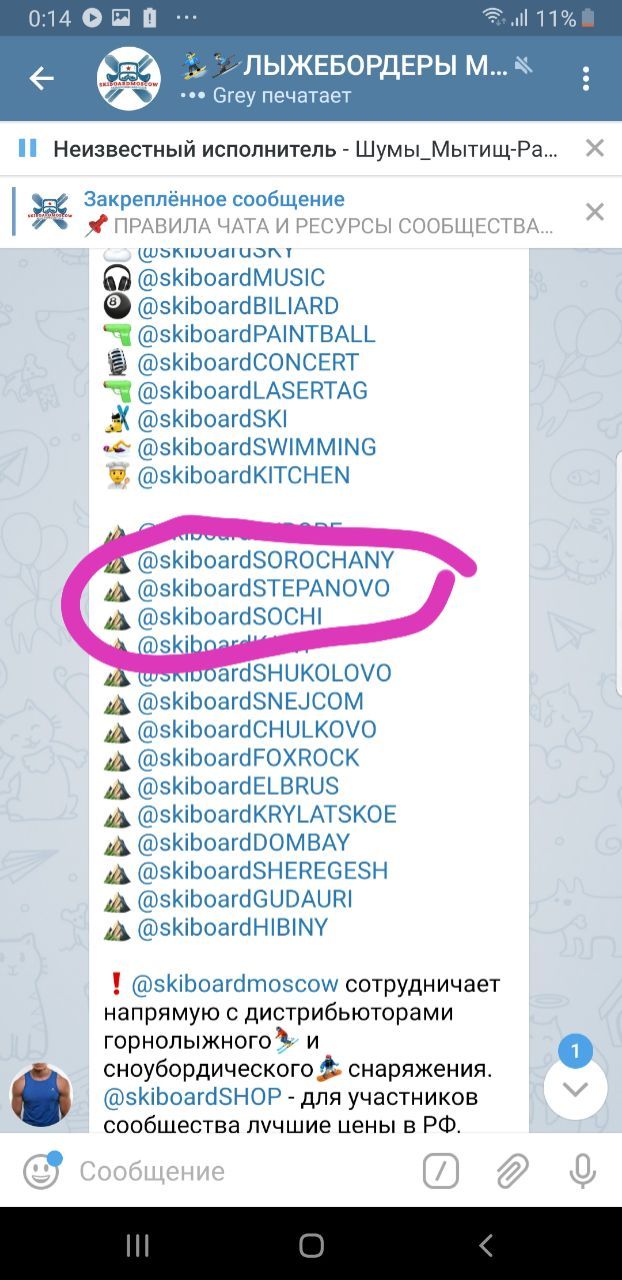The image size is (622, 1280).
Task: Open the @skiboardSOCHI channel link
Action: [230, 617]
